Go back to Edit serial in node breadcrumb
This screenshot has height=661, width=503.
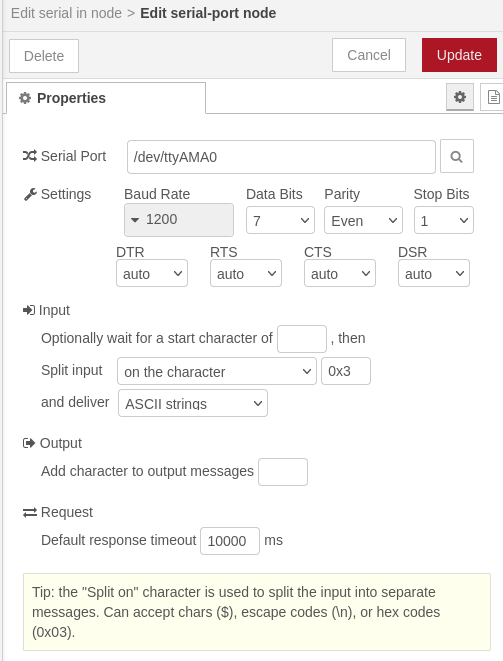tap(66, 13)
